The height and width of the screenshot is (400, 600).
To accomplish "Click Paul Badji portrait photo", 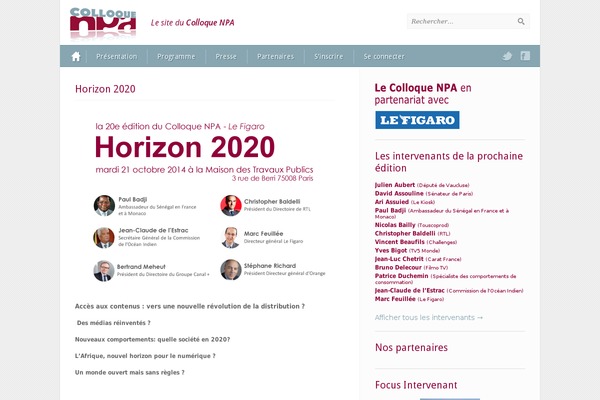I will 104,206.
